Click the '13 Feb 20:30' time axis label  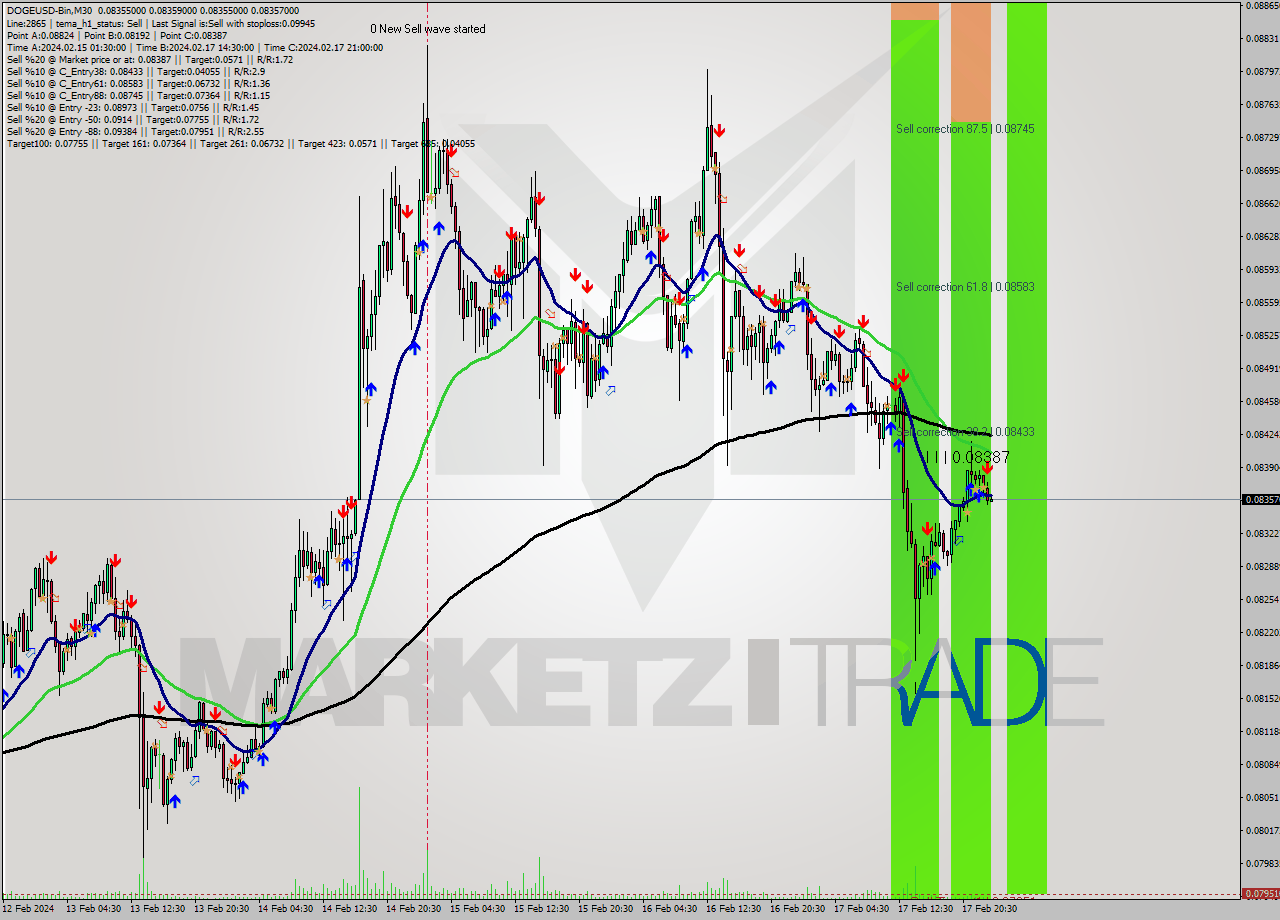point(223,909)
